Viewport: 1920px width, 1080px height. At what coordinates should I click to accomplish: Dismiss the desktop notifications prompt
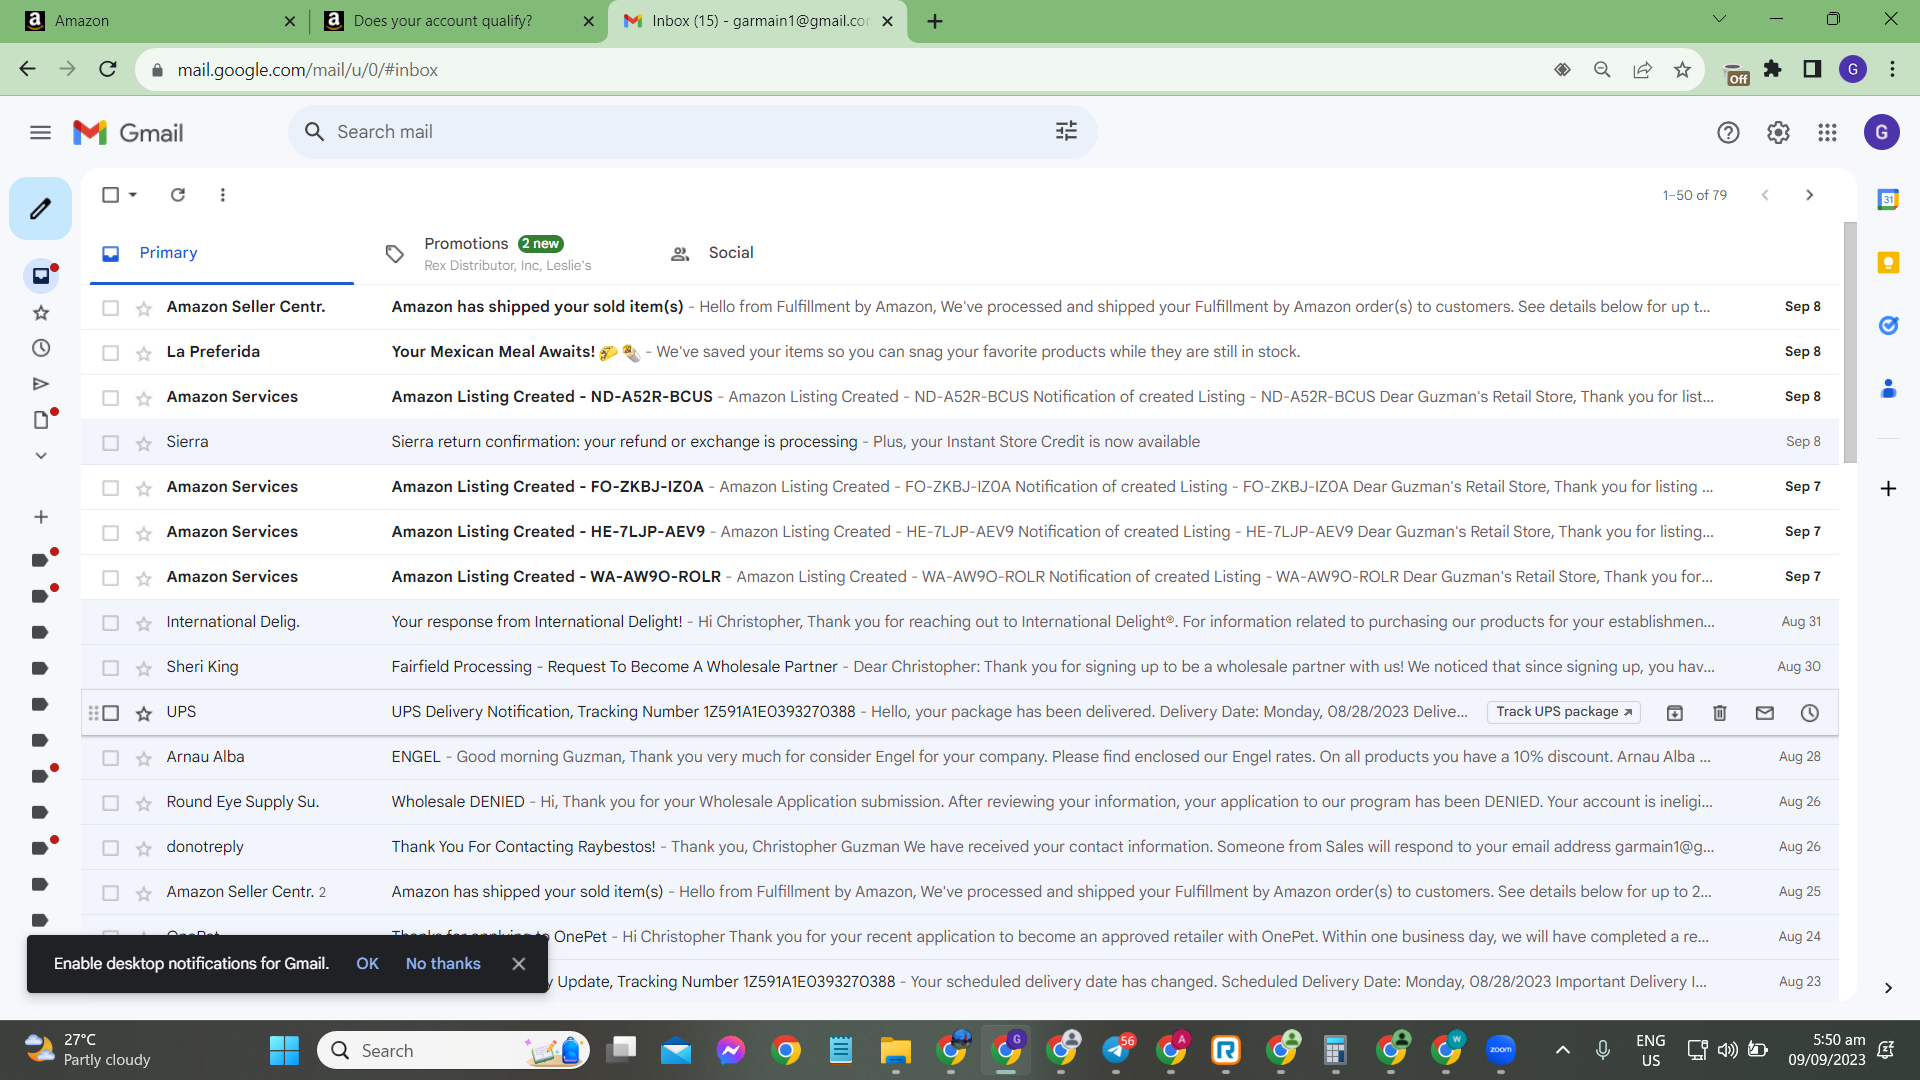pyautogui.click(x=518, y=964)
